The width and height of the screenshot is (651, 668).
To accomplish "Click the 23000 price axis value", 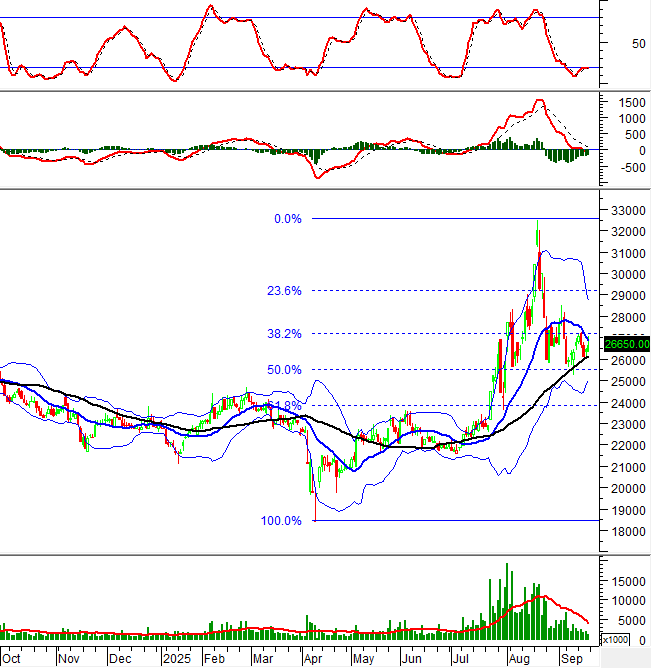I will tap(628, 425).
